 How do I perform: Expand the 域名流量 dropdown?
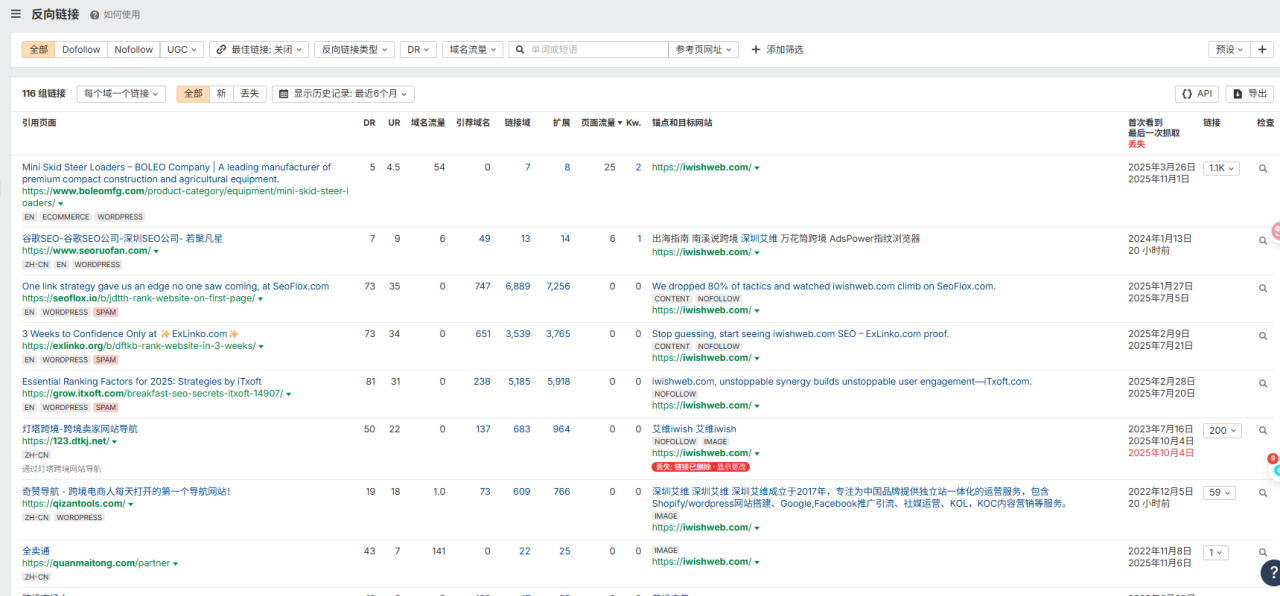pos(472,48)
